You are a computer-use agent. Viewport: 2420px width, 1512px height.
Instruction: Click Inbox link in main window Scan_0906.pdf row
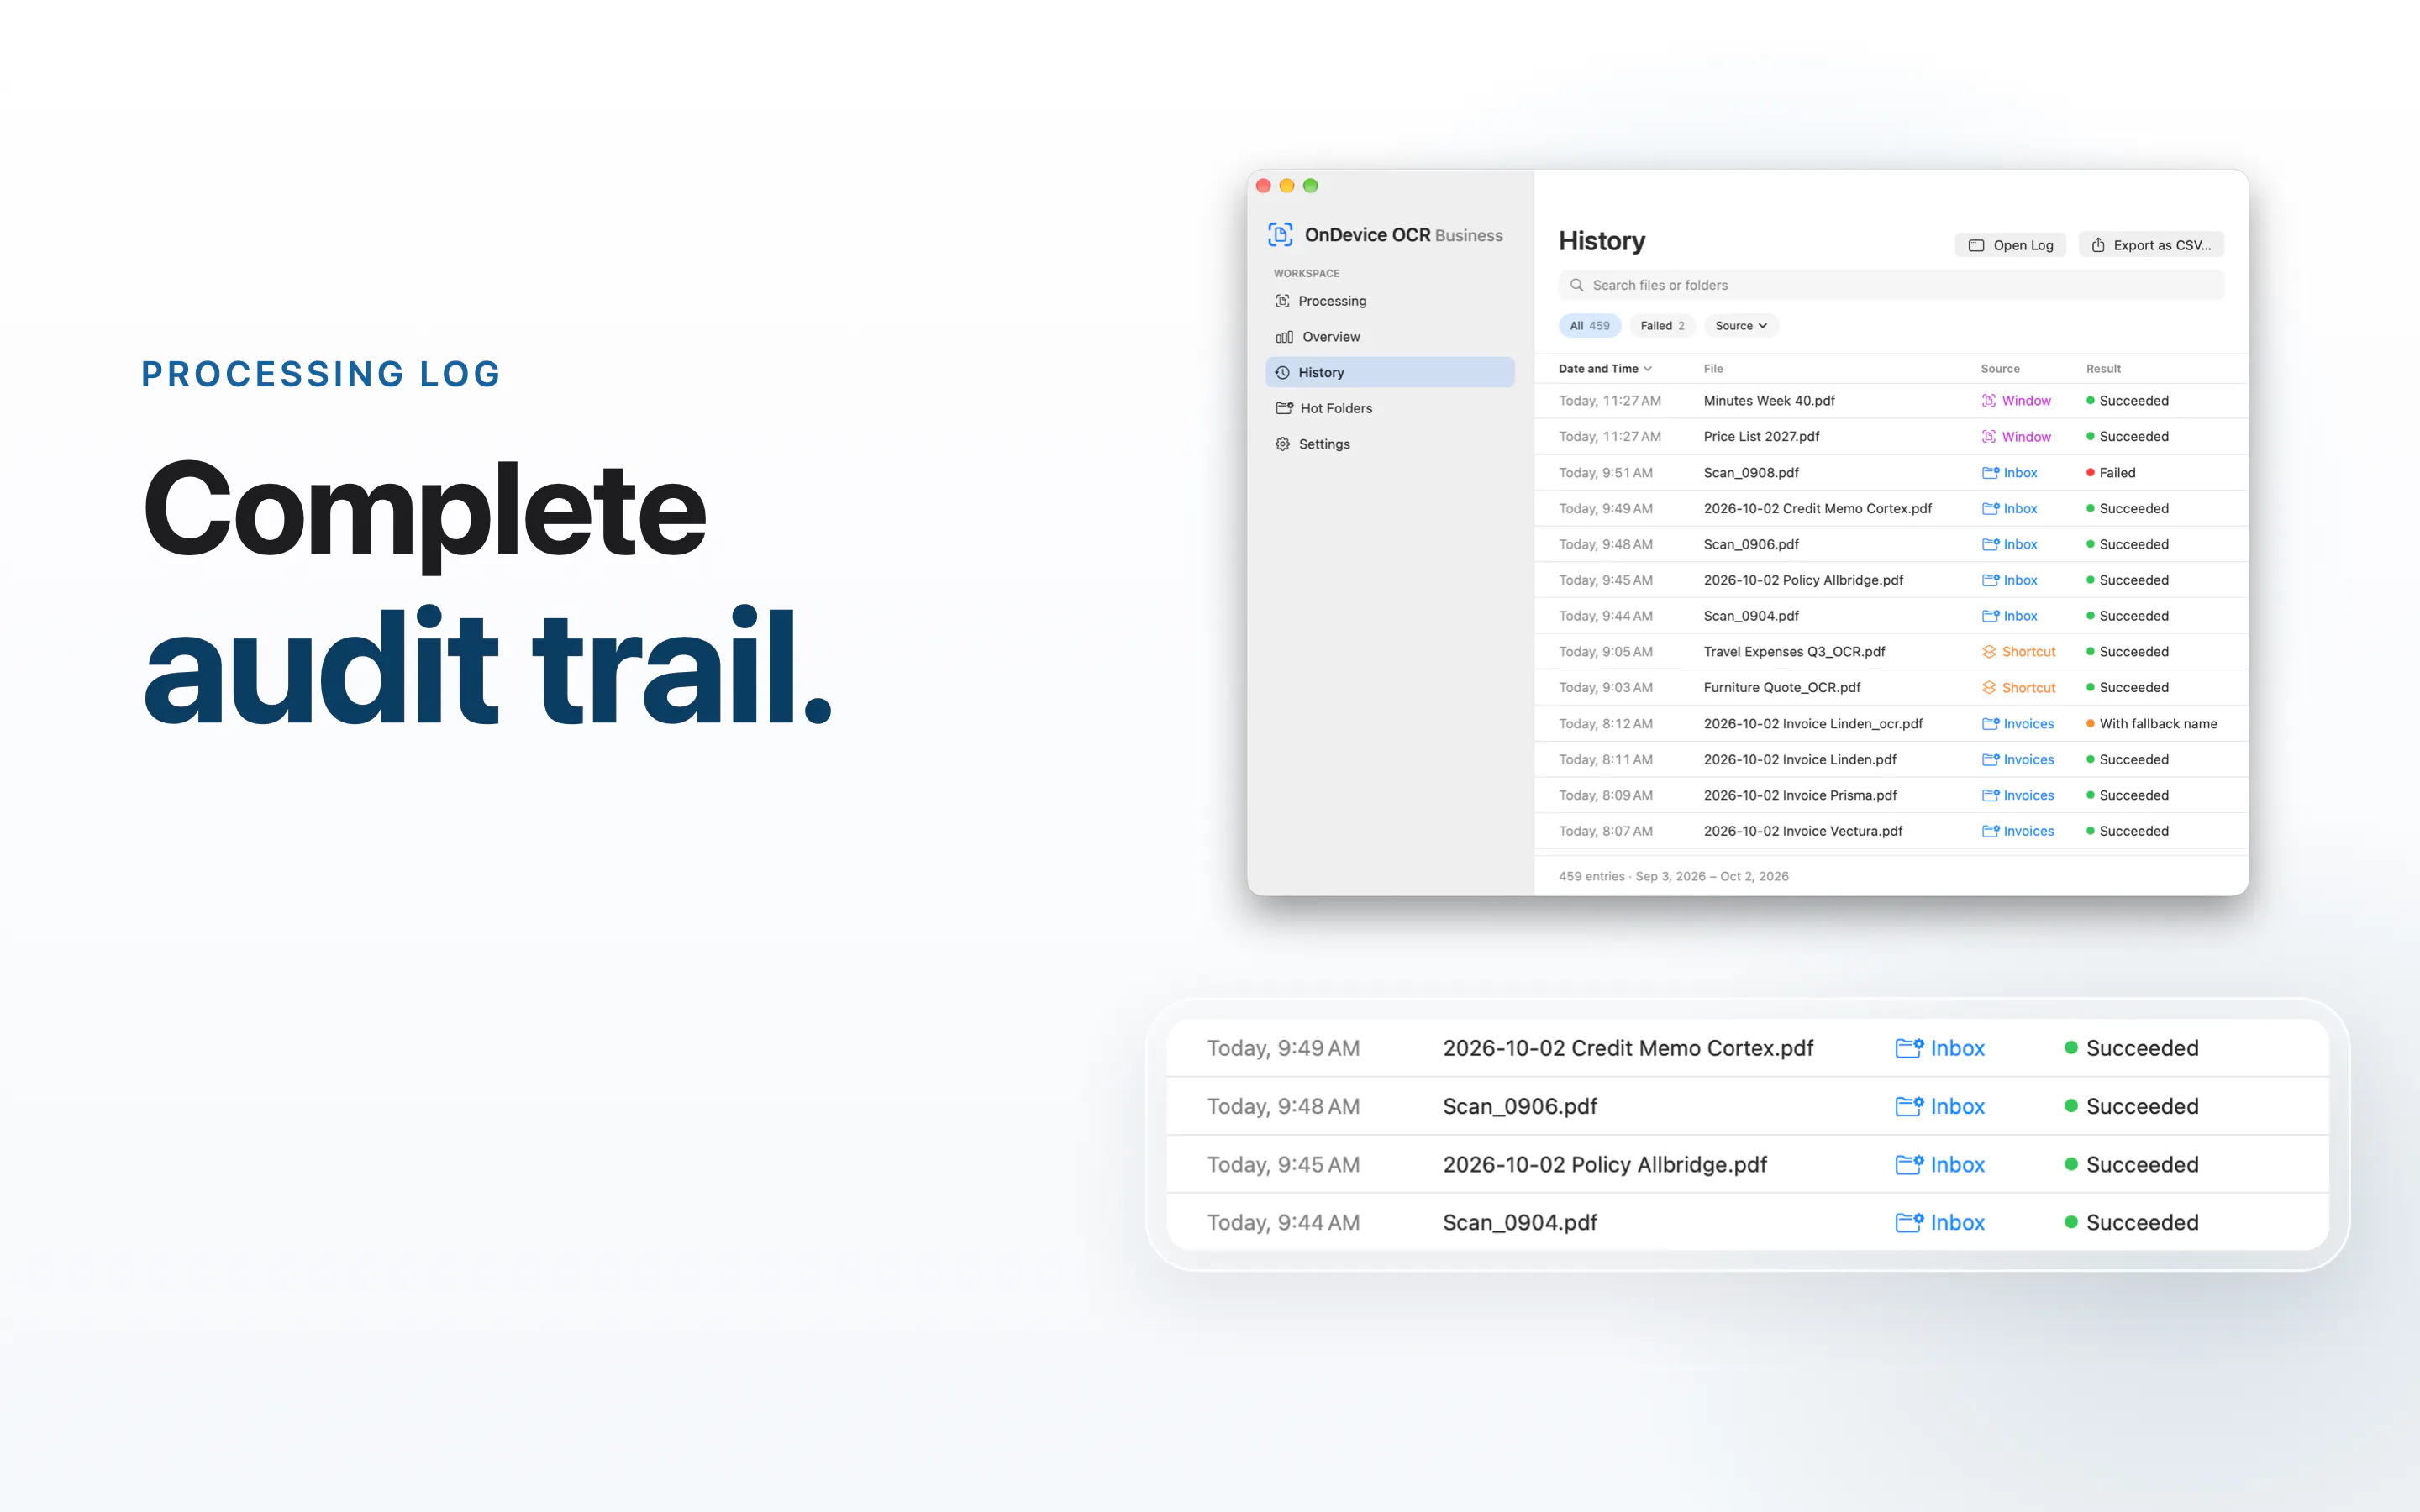coord(2020,545)
